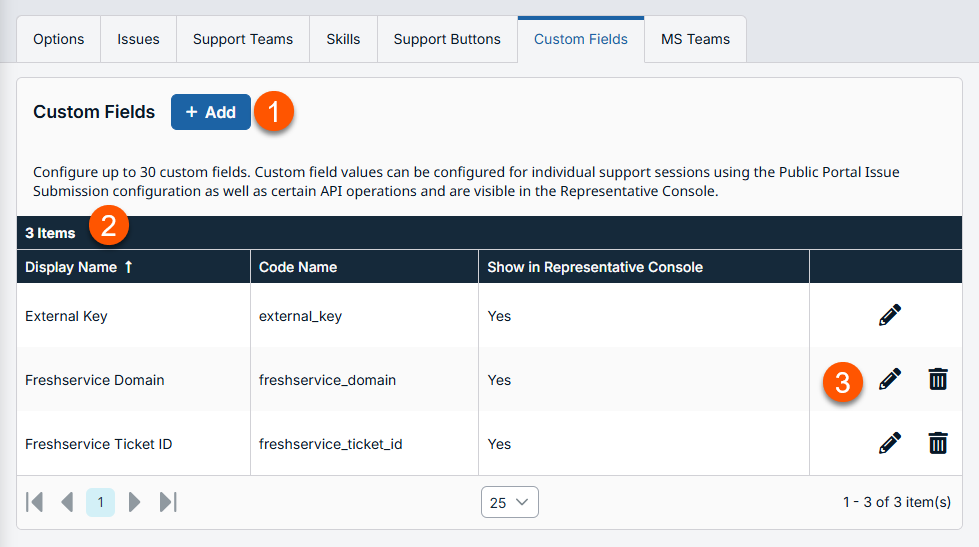This screenshot has height=547, width=979.
Task: Edit the Freshservice Domain custom field
Action: pos(889,380)
